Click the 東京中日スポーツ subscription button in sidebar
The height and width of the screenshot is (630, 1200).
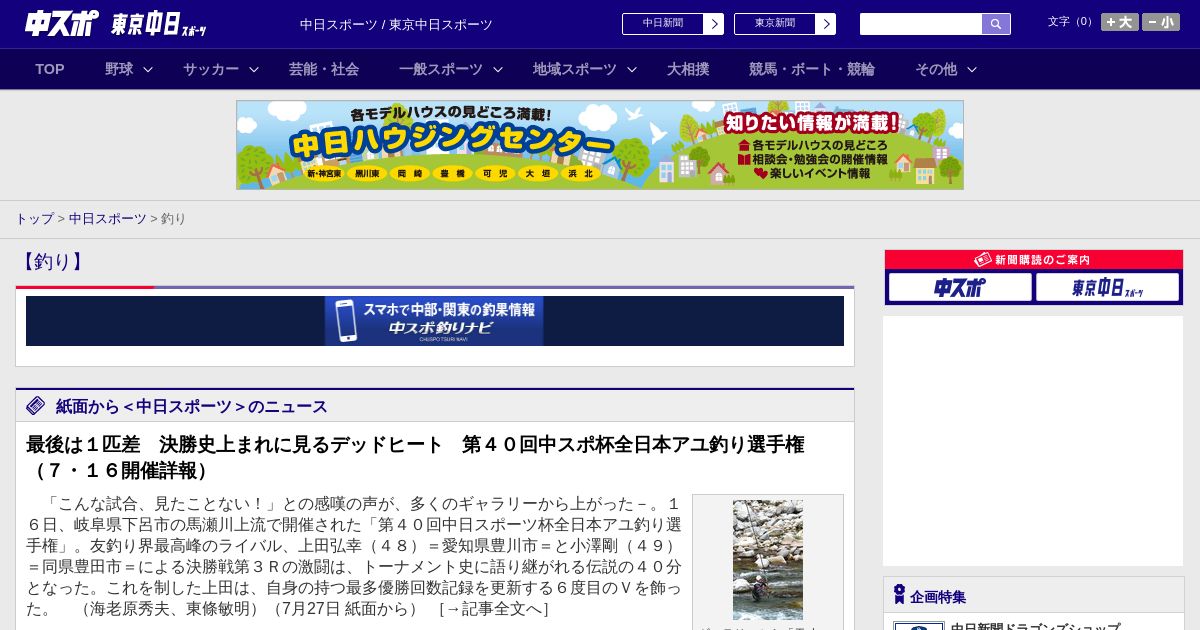pyautogui.click(x=1107, y=287)
